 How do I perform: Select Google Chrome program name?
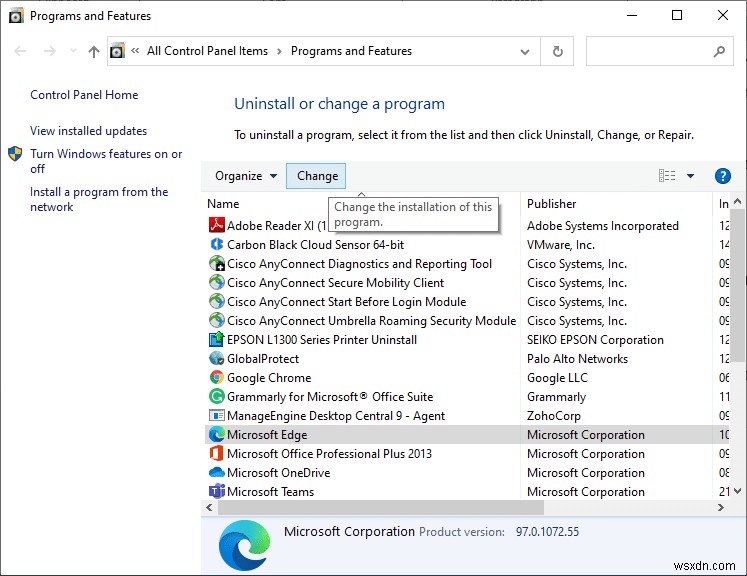269,378
